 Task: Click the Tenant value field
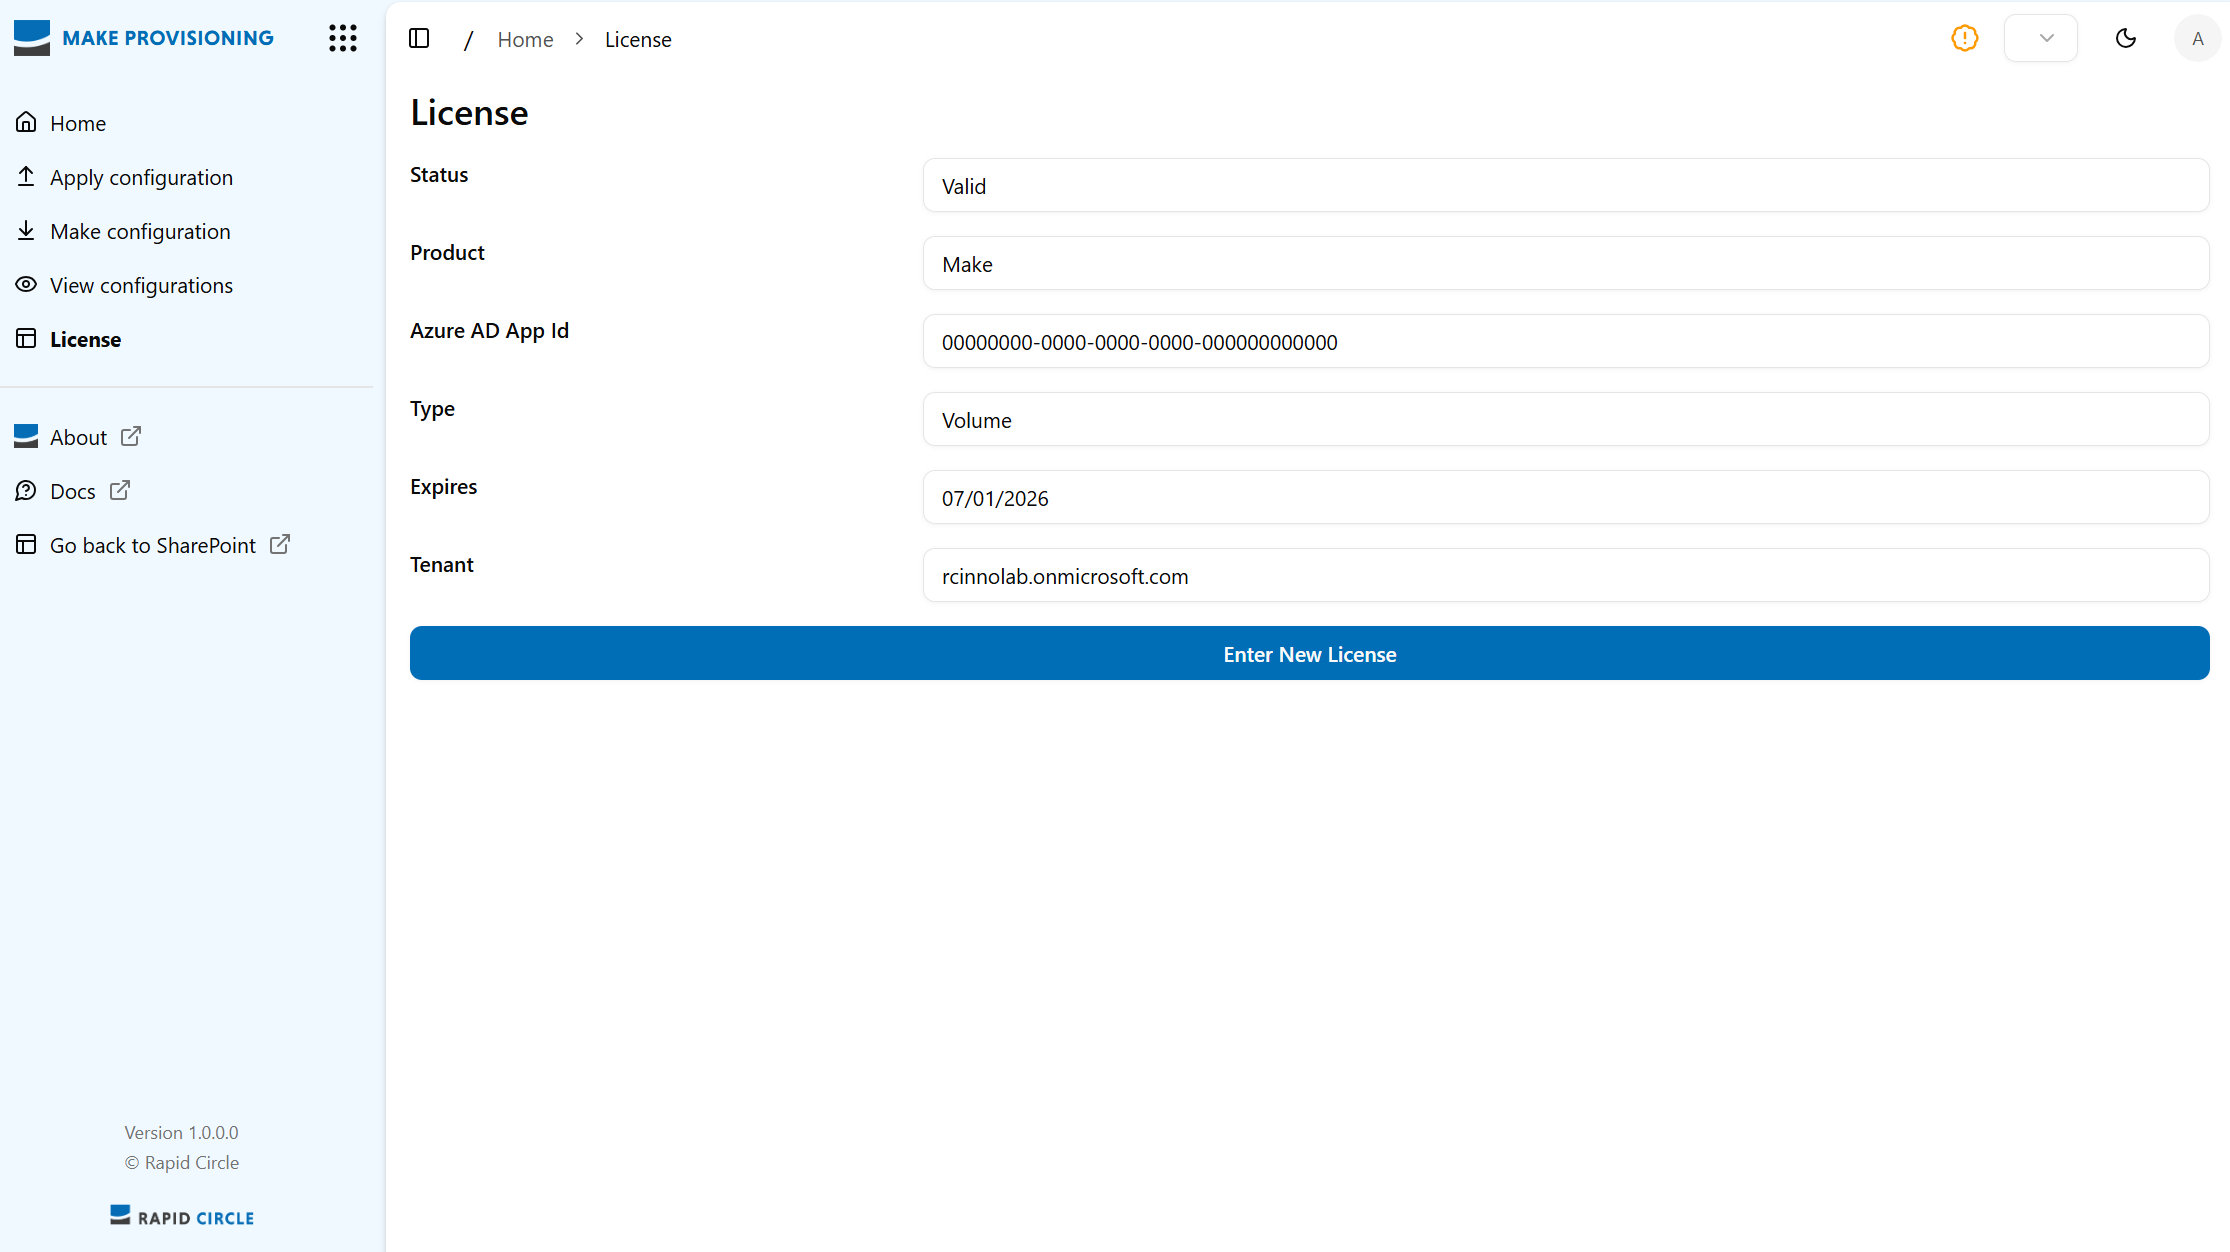click(x=1565, y=576)
